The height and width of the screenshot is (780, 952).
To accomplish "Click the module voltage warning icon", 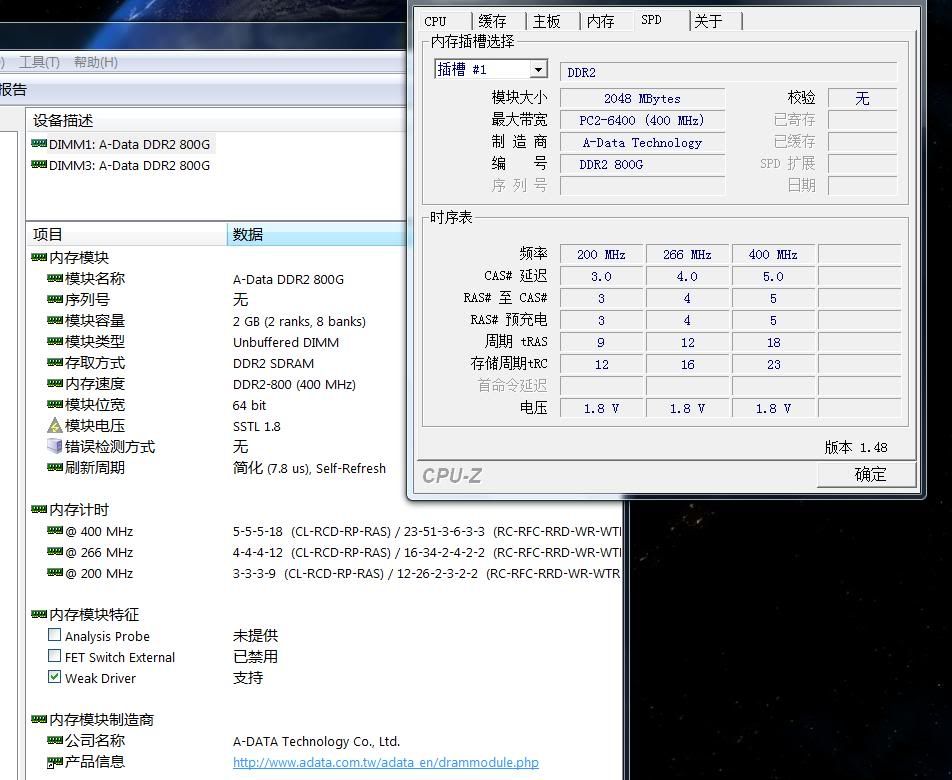I will coord(55,426).
